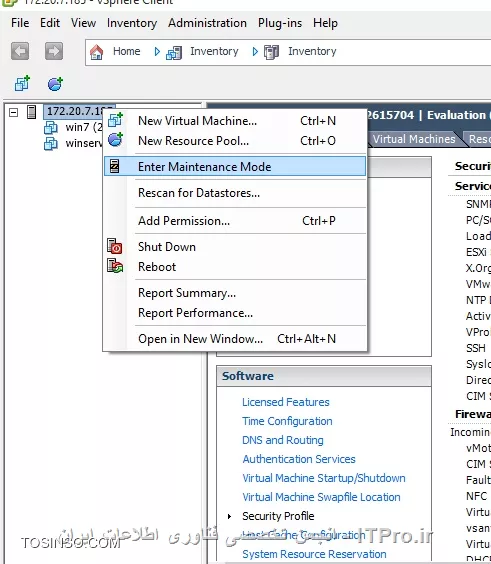
Task: Open Home breadcrumb dropdown arrow
Action: [x=157, y=52]
